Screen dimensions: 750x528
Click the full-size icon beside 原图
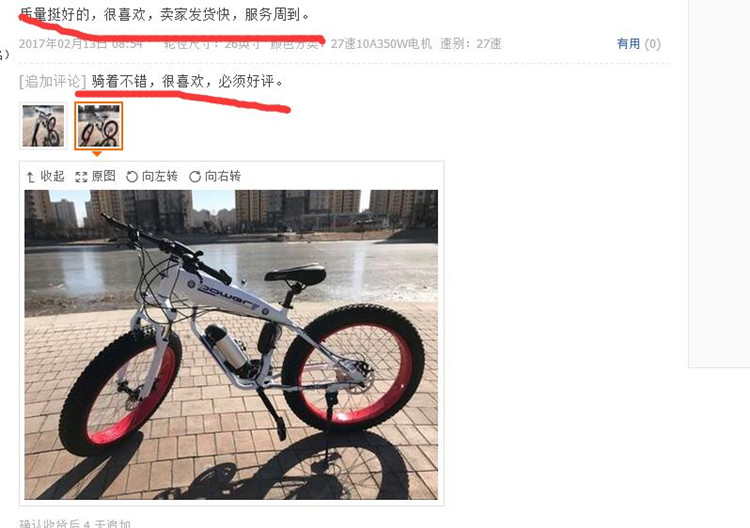(x=81, y=177)
